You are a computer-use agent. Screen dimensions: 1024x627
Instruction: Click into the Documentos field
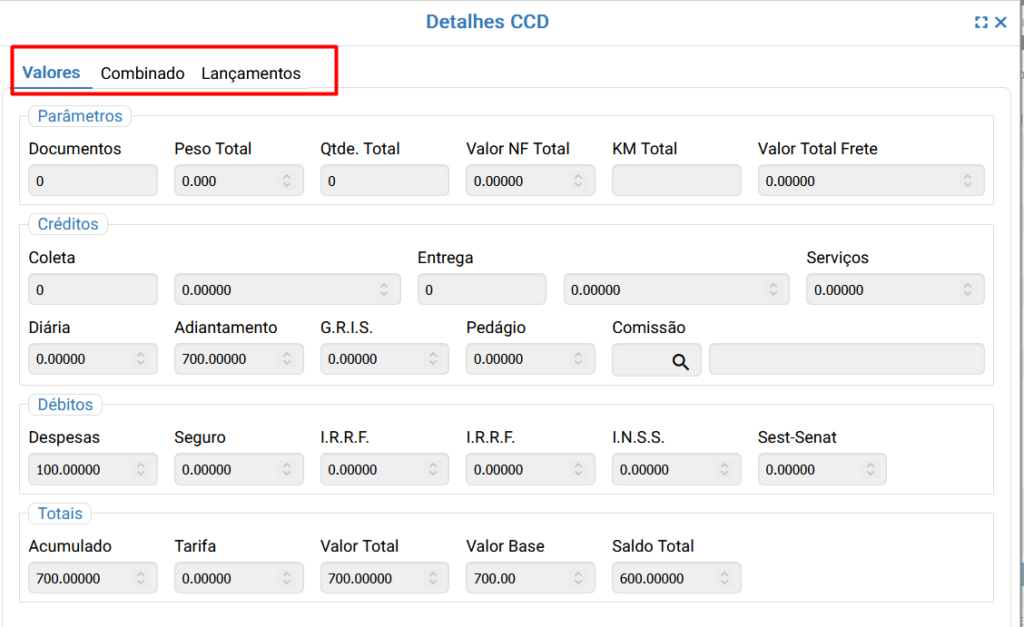point(92,181)
